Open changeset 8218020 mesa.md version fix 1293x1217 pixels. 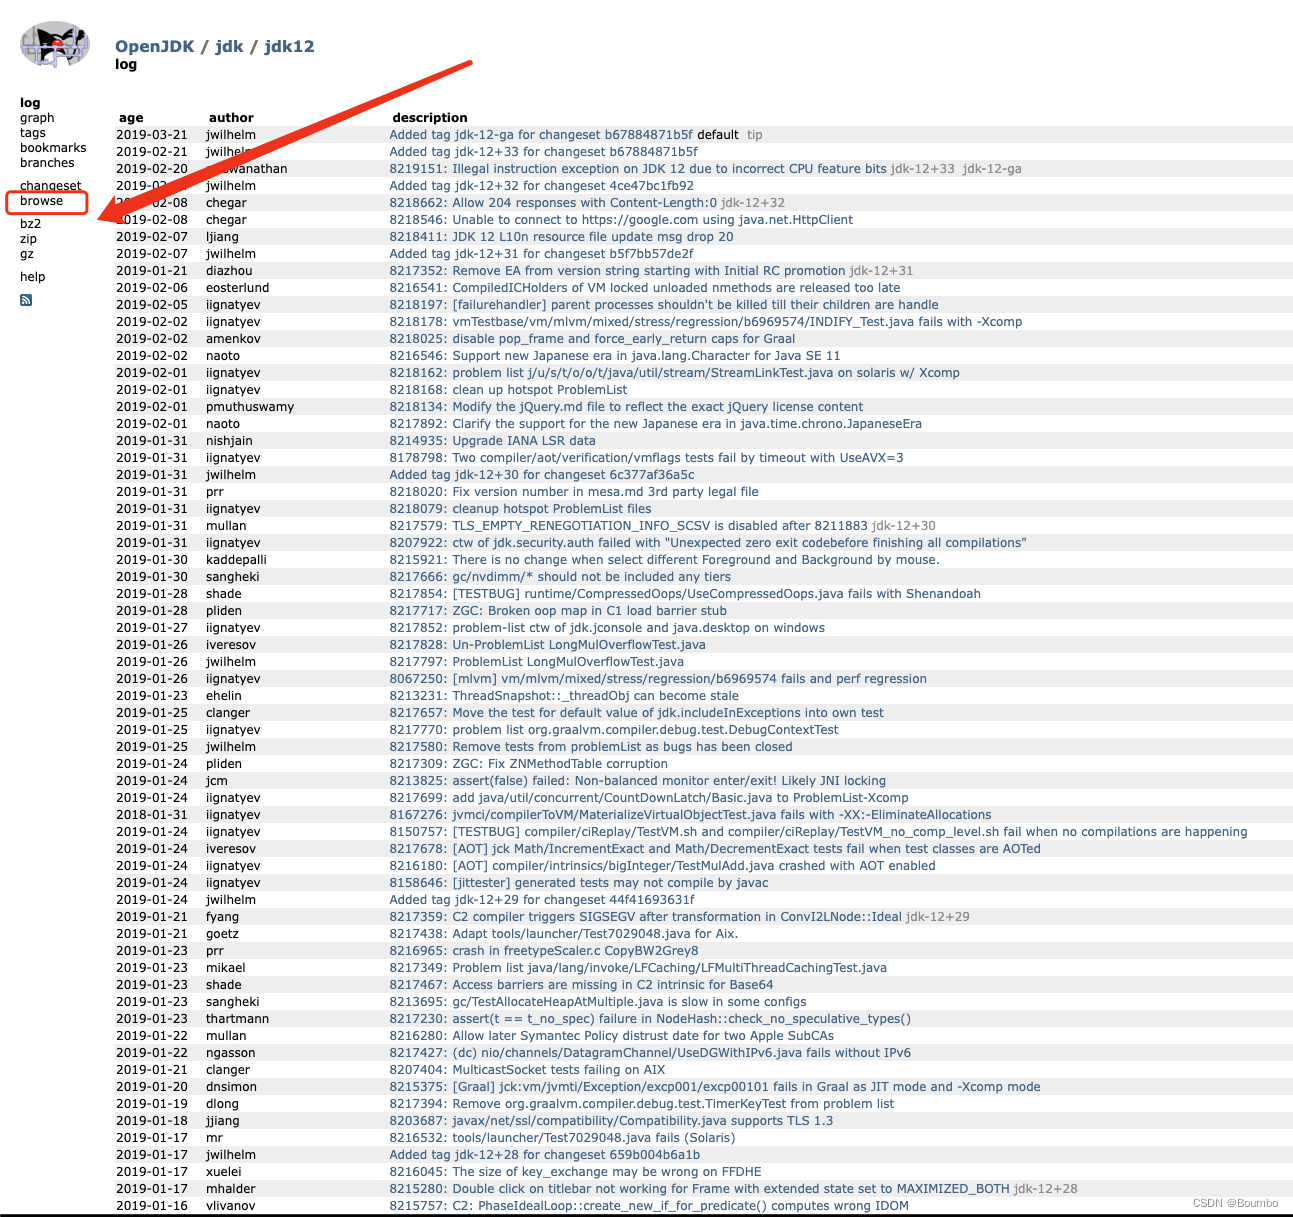574,492
